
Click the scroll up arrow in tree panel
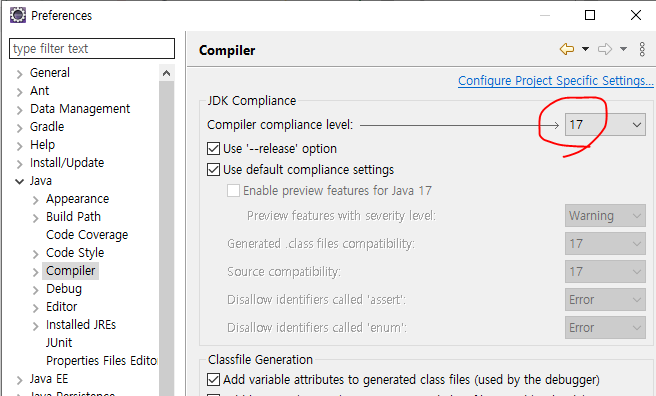point(167,73)
